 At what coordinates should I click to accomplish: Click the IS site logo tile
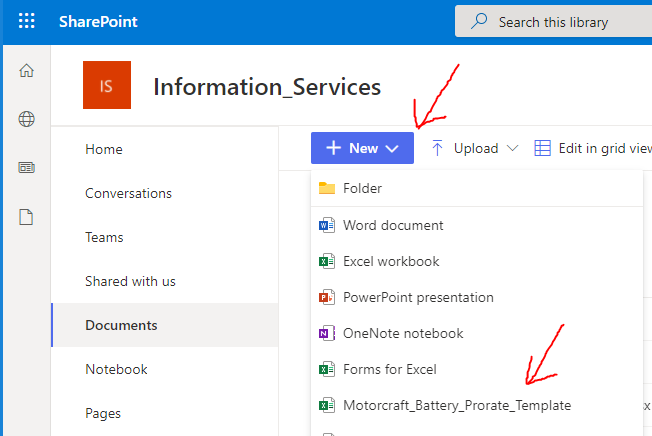tap(107, 85)
